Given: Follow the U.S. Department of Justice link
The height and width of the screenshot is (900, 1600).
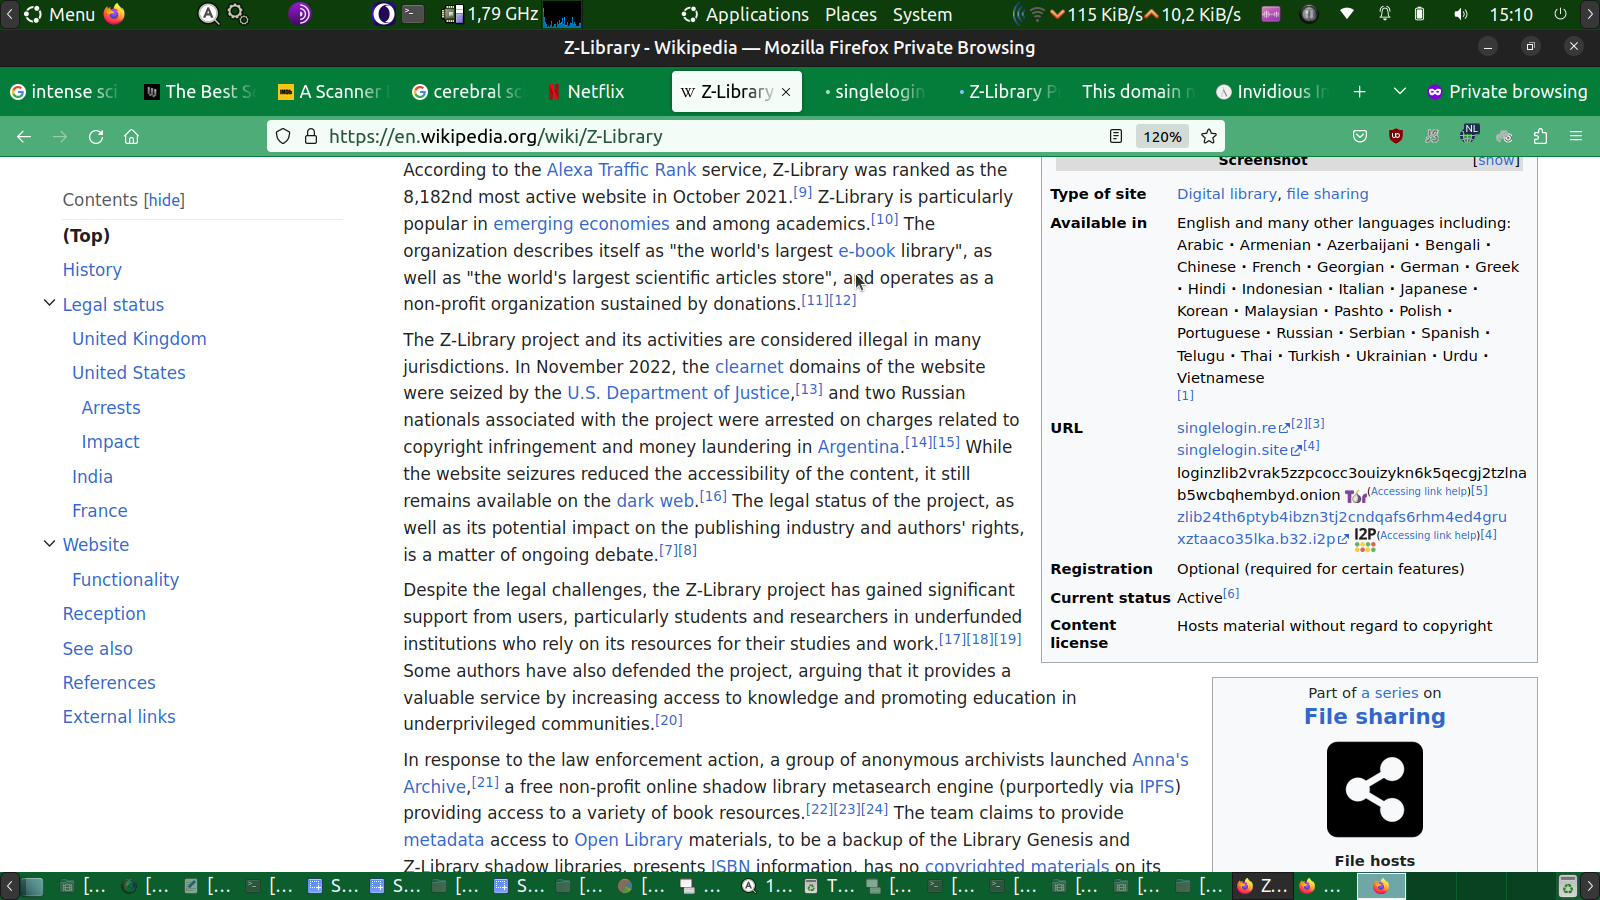Looking at the screenshot, I should point(678,393).
